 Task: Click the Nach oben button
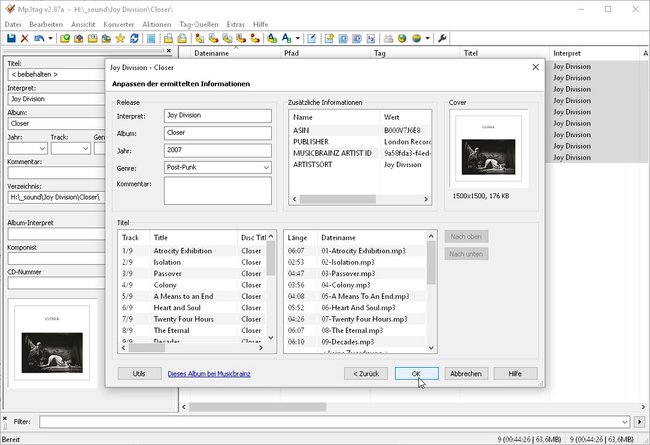[x=466, y=236]
